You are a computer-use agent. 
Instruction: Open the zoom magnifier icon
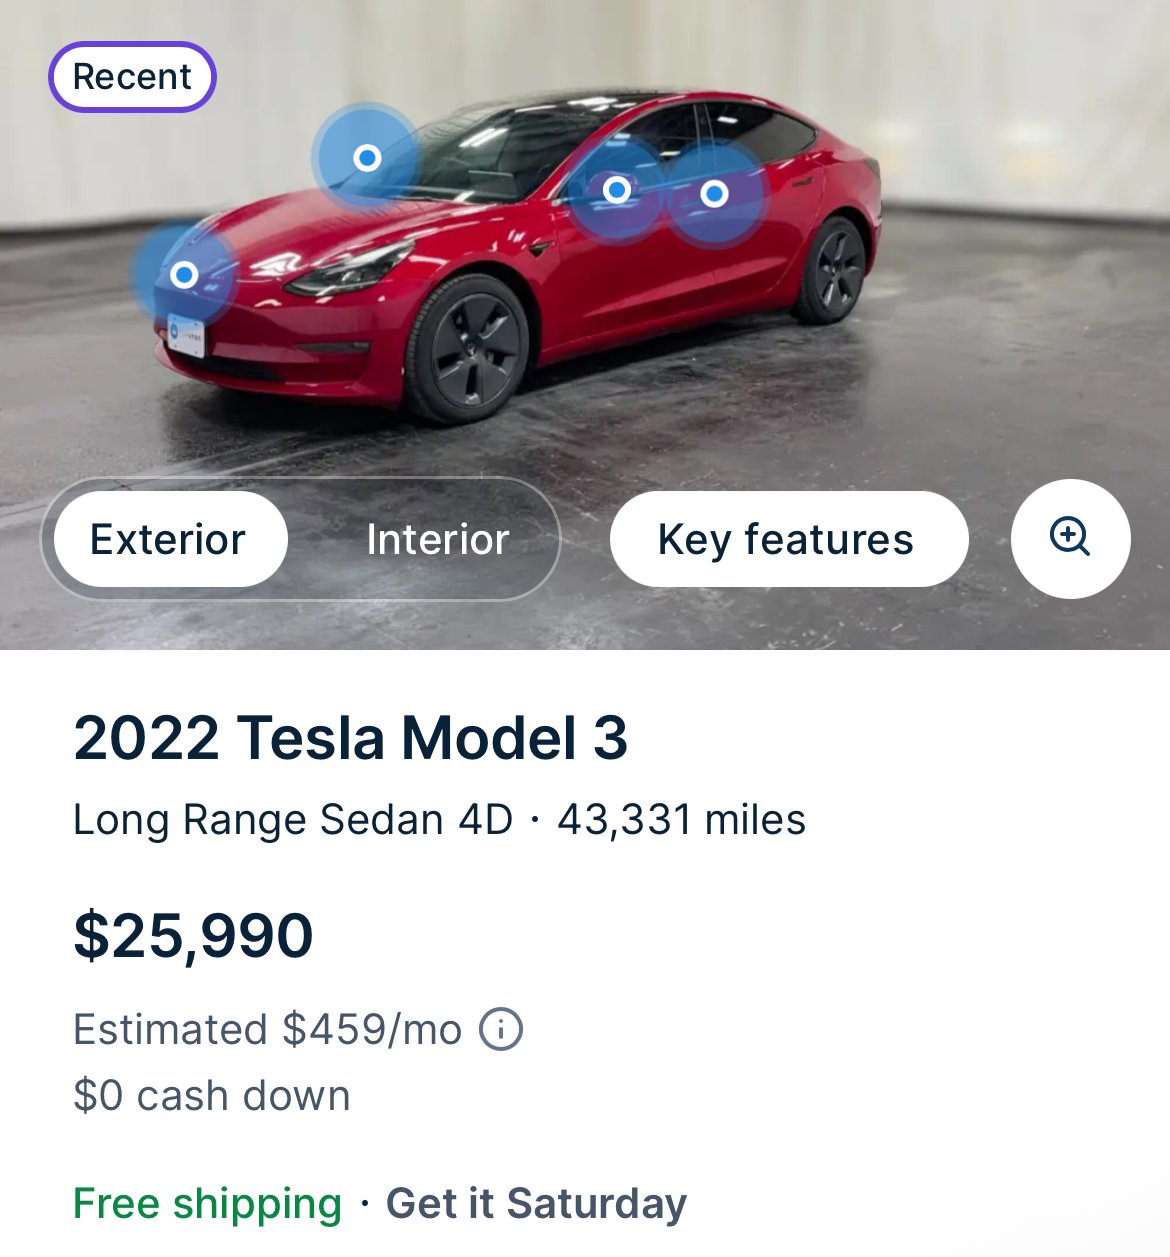point(1070,538)
